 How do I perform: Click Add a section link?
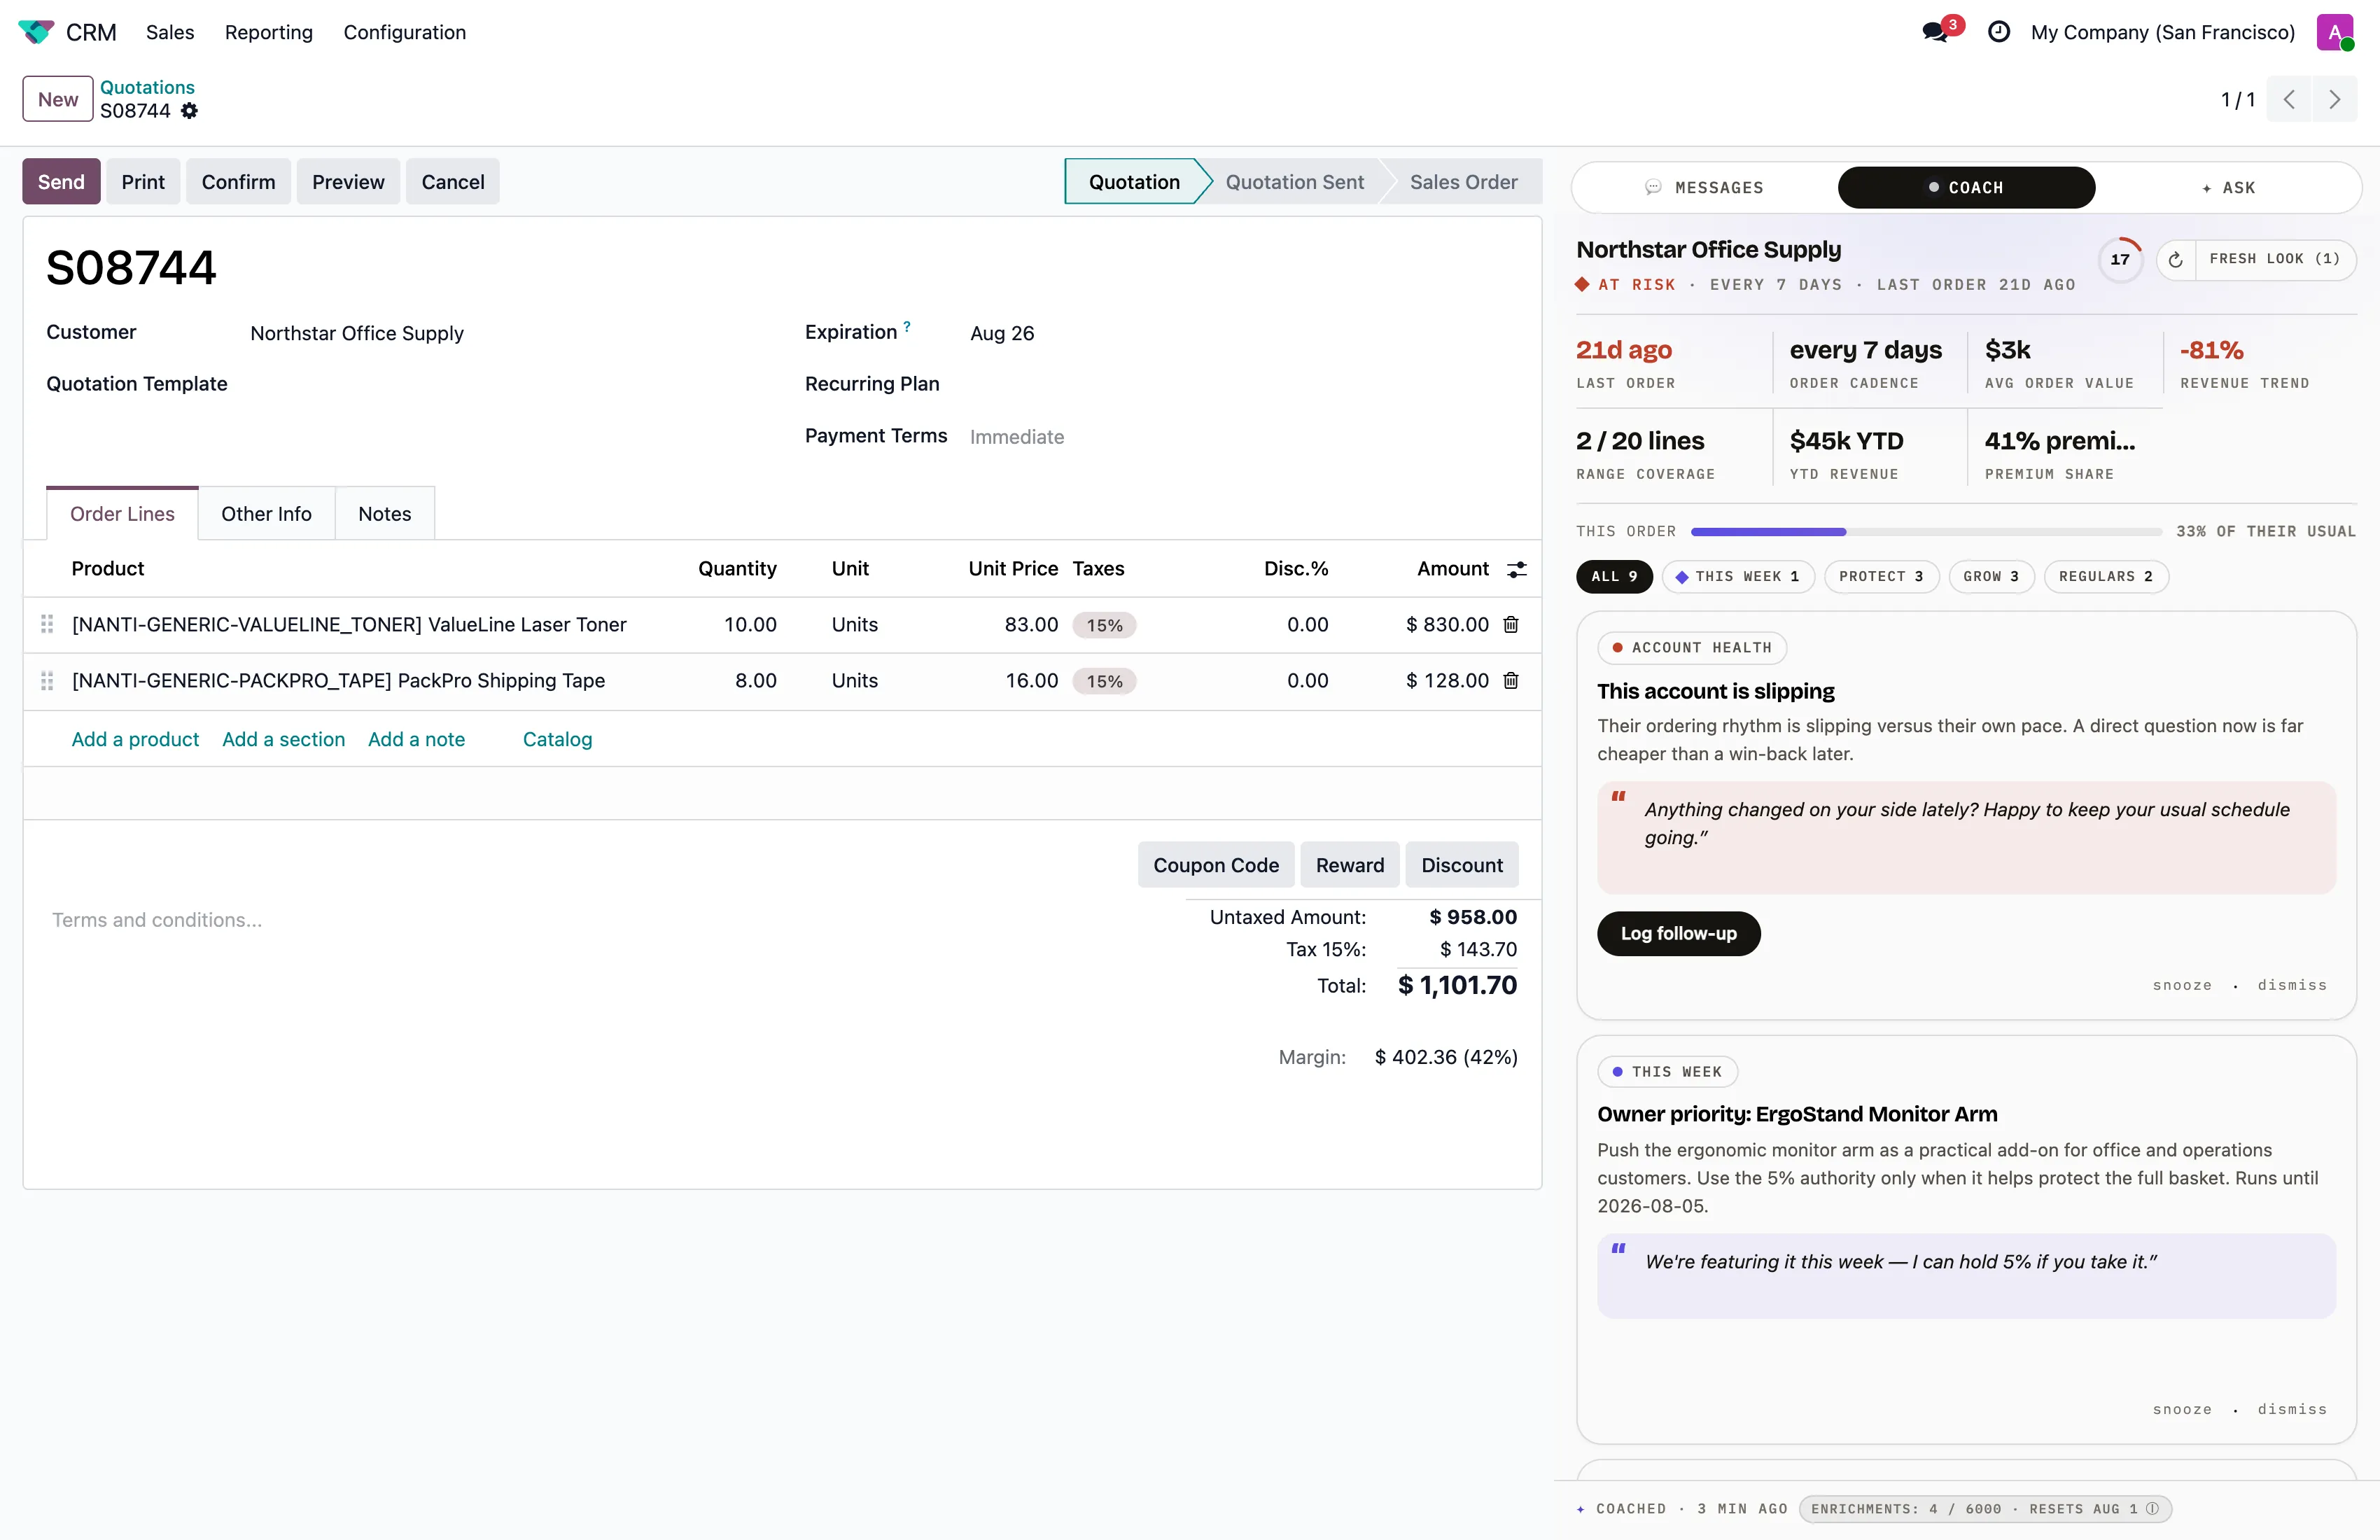(283, 739)
